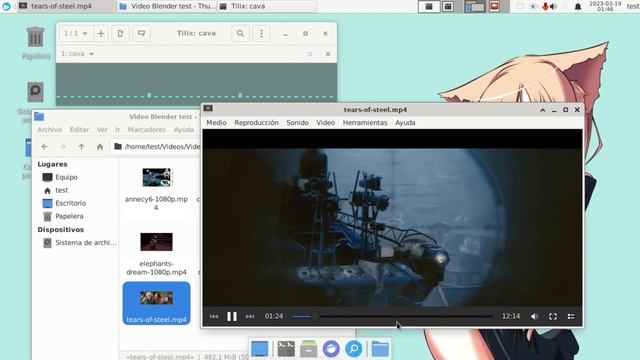Open Editar menu in file manager
Screen dimensions: 640x360
tap(79, 129)
